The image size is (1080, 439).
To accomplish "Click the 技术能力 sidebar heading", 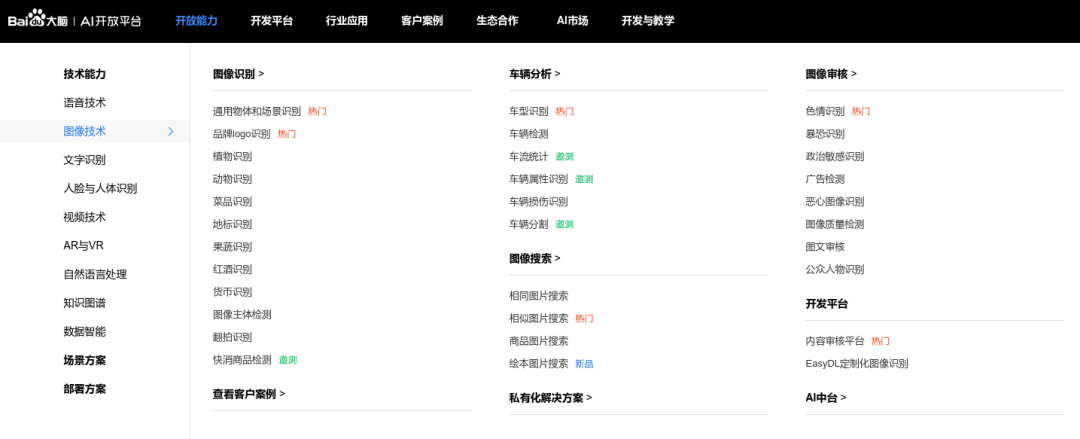I will tap(85, 74).
